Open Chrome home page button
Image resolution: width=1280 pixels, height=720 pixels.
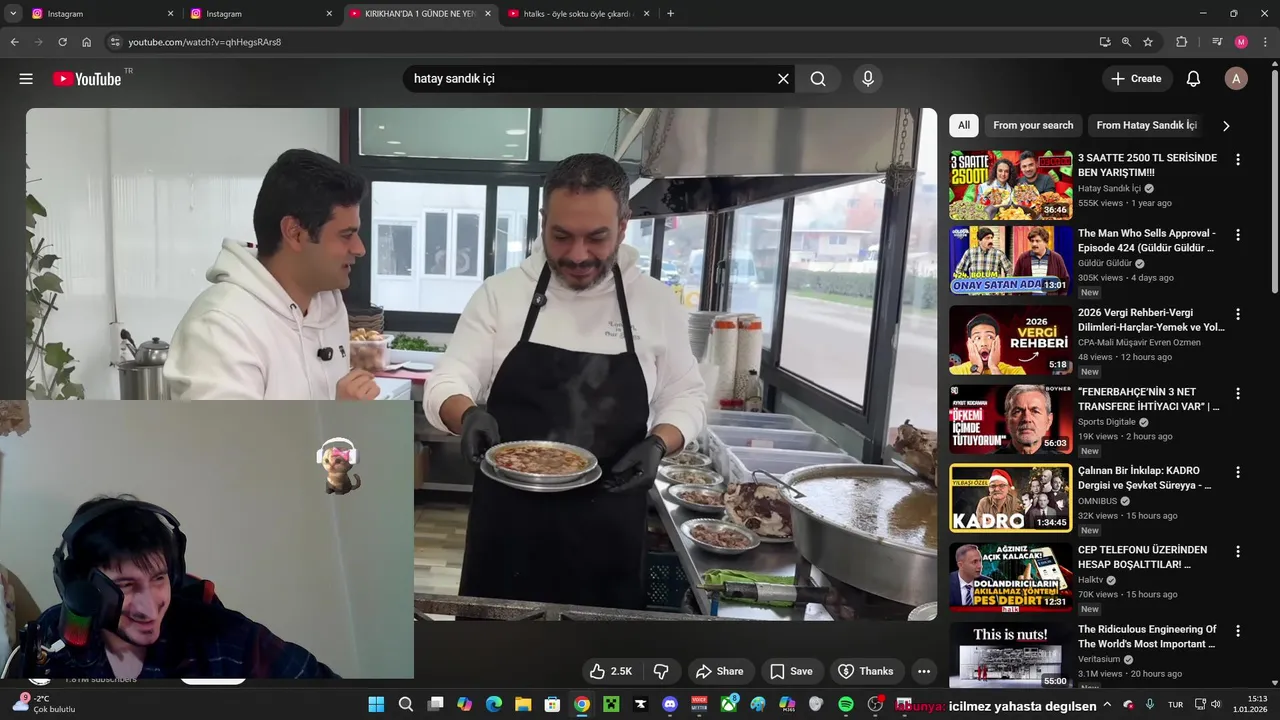coord(87,42)
